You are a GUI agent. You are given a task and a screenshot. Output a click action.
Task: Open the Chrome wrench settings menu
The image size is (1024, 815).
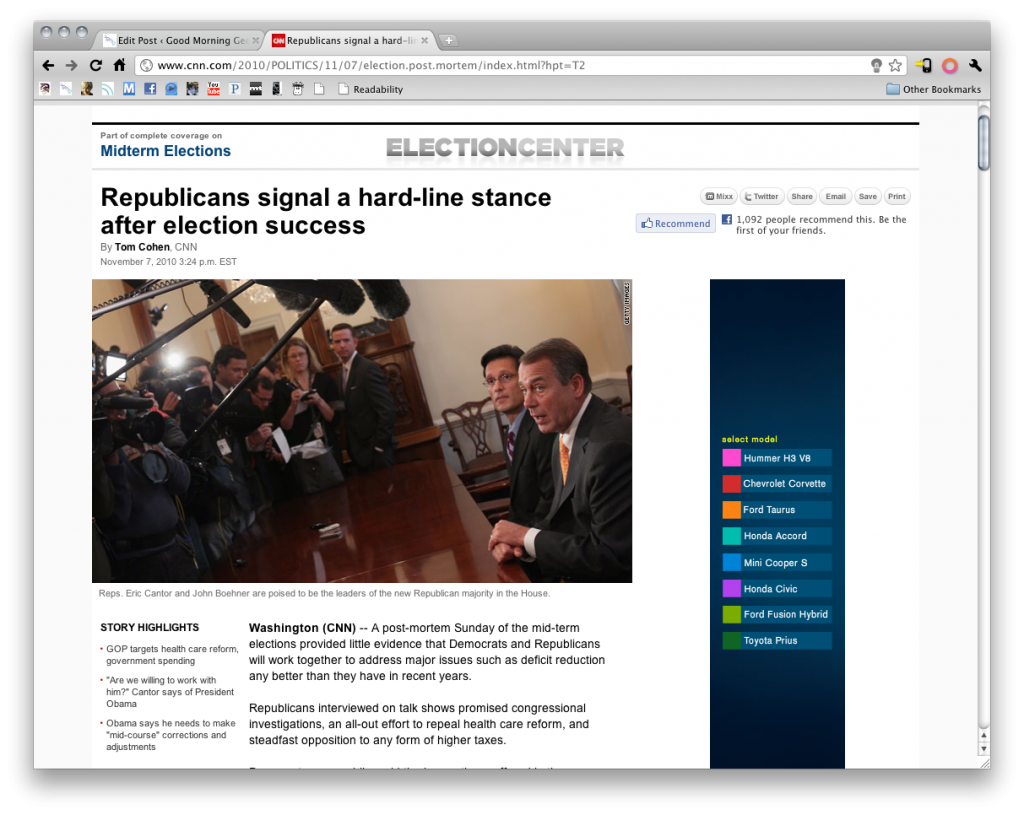point(975,65)
